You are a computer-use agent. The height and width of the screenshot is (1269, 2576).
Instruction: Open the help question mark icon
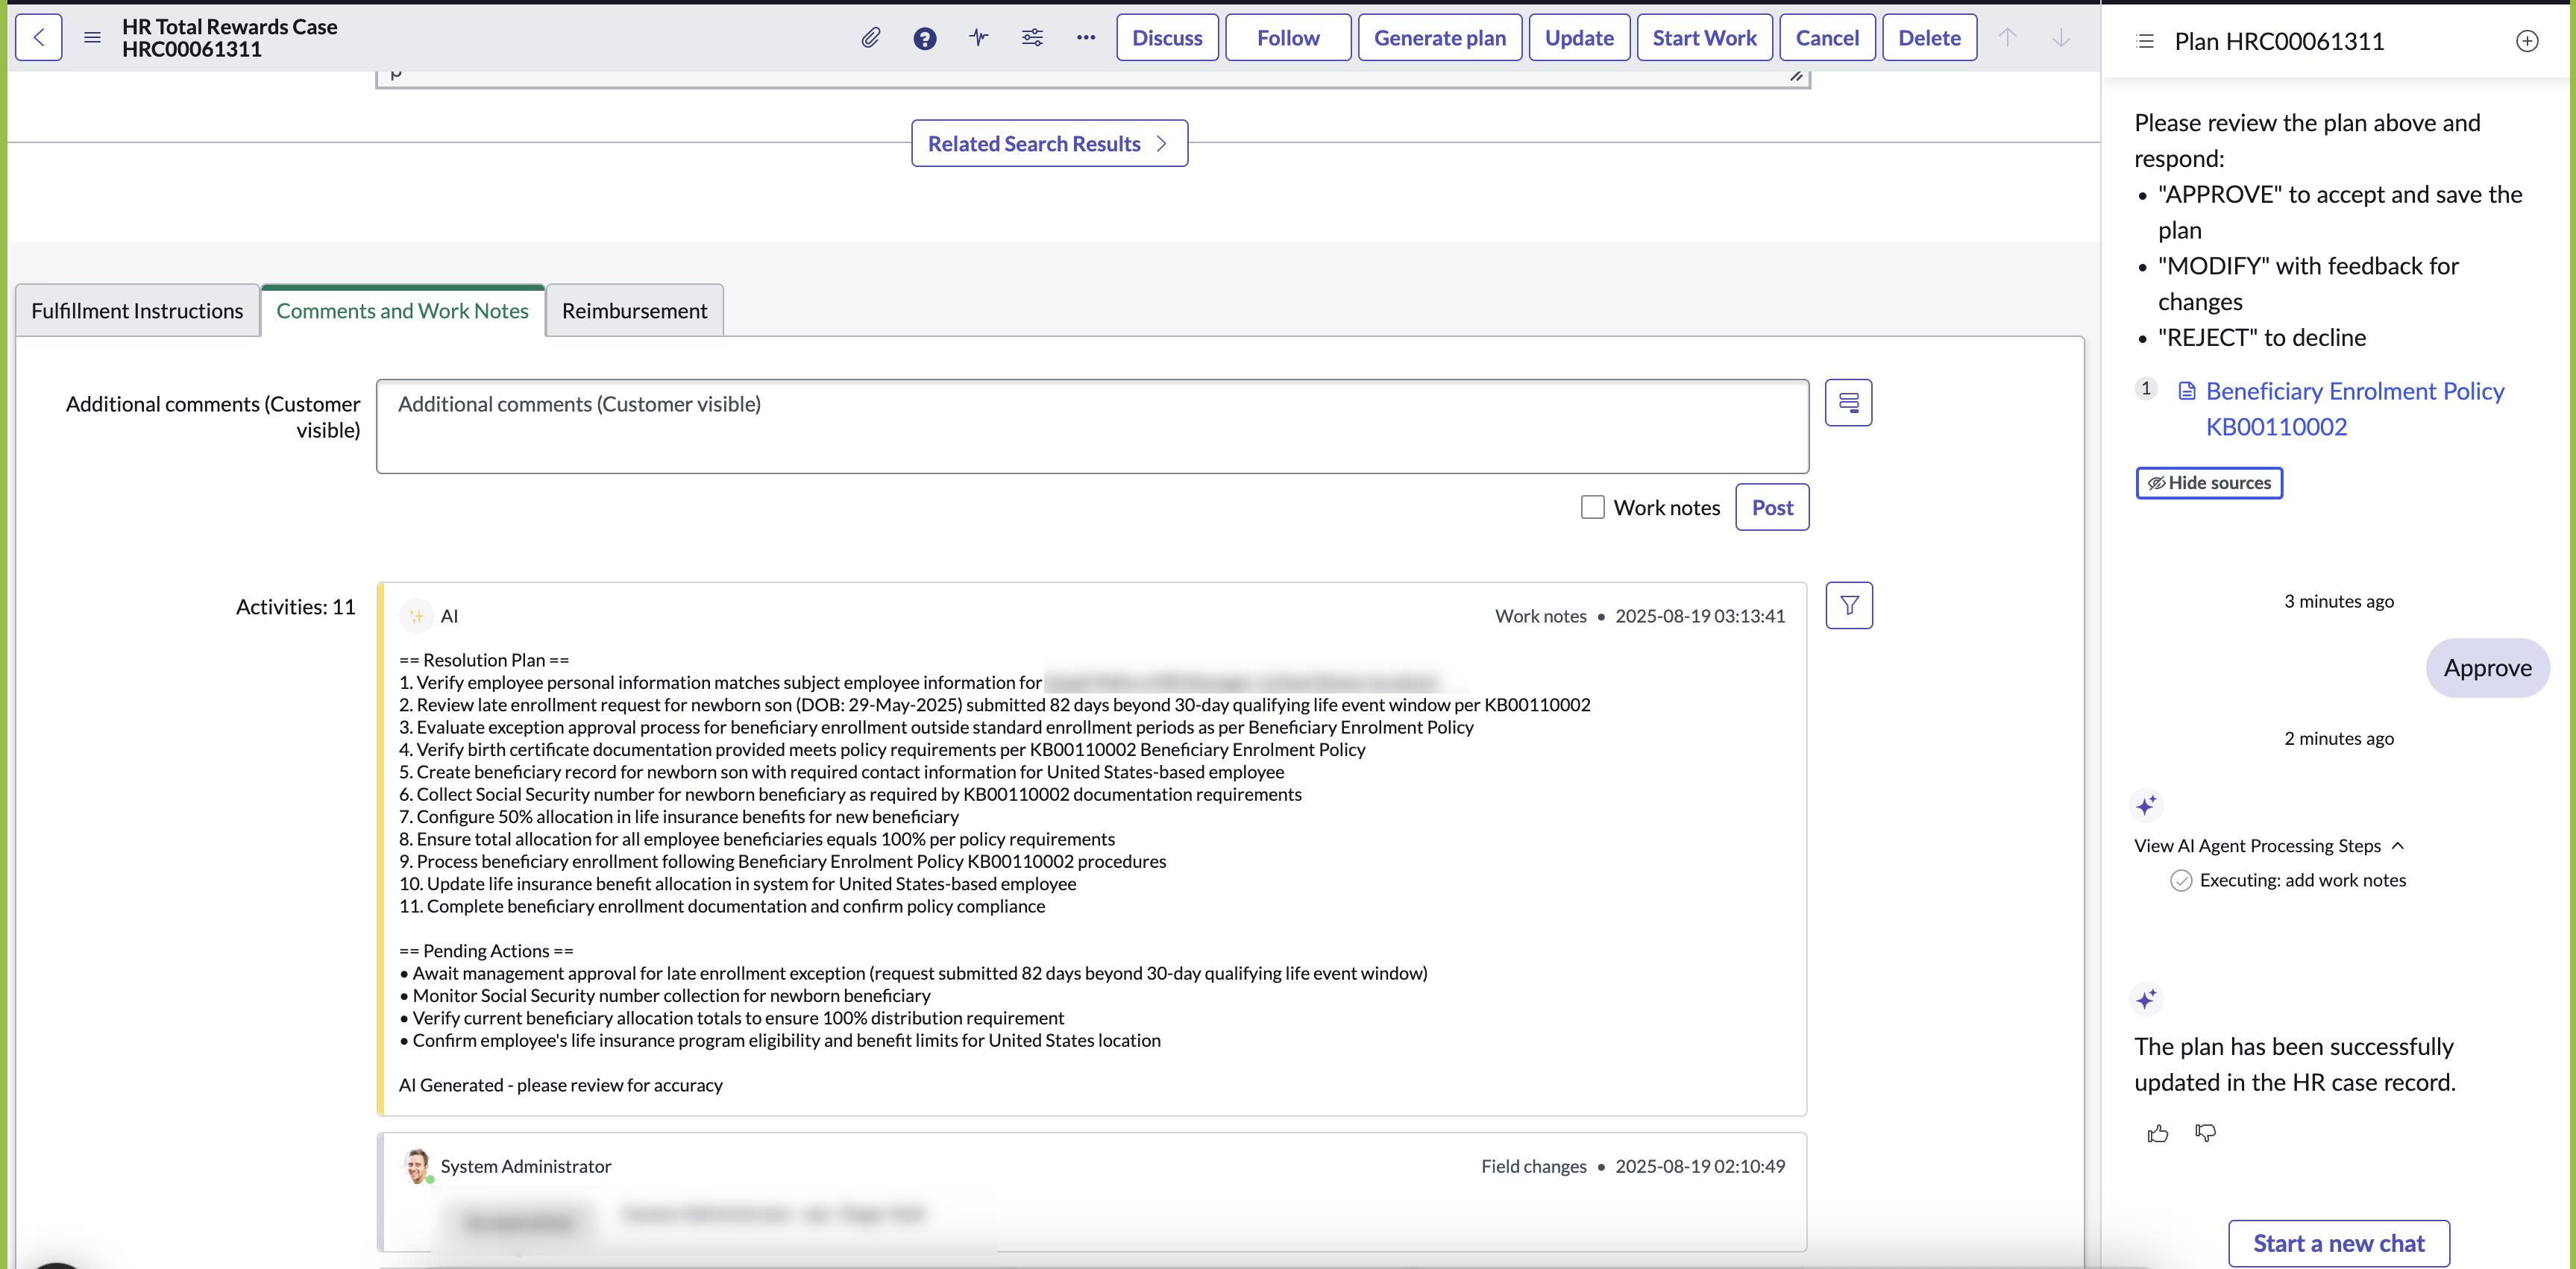click(925, 38)
